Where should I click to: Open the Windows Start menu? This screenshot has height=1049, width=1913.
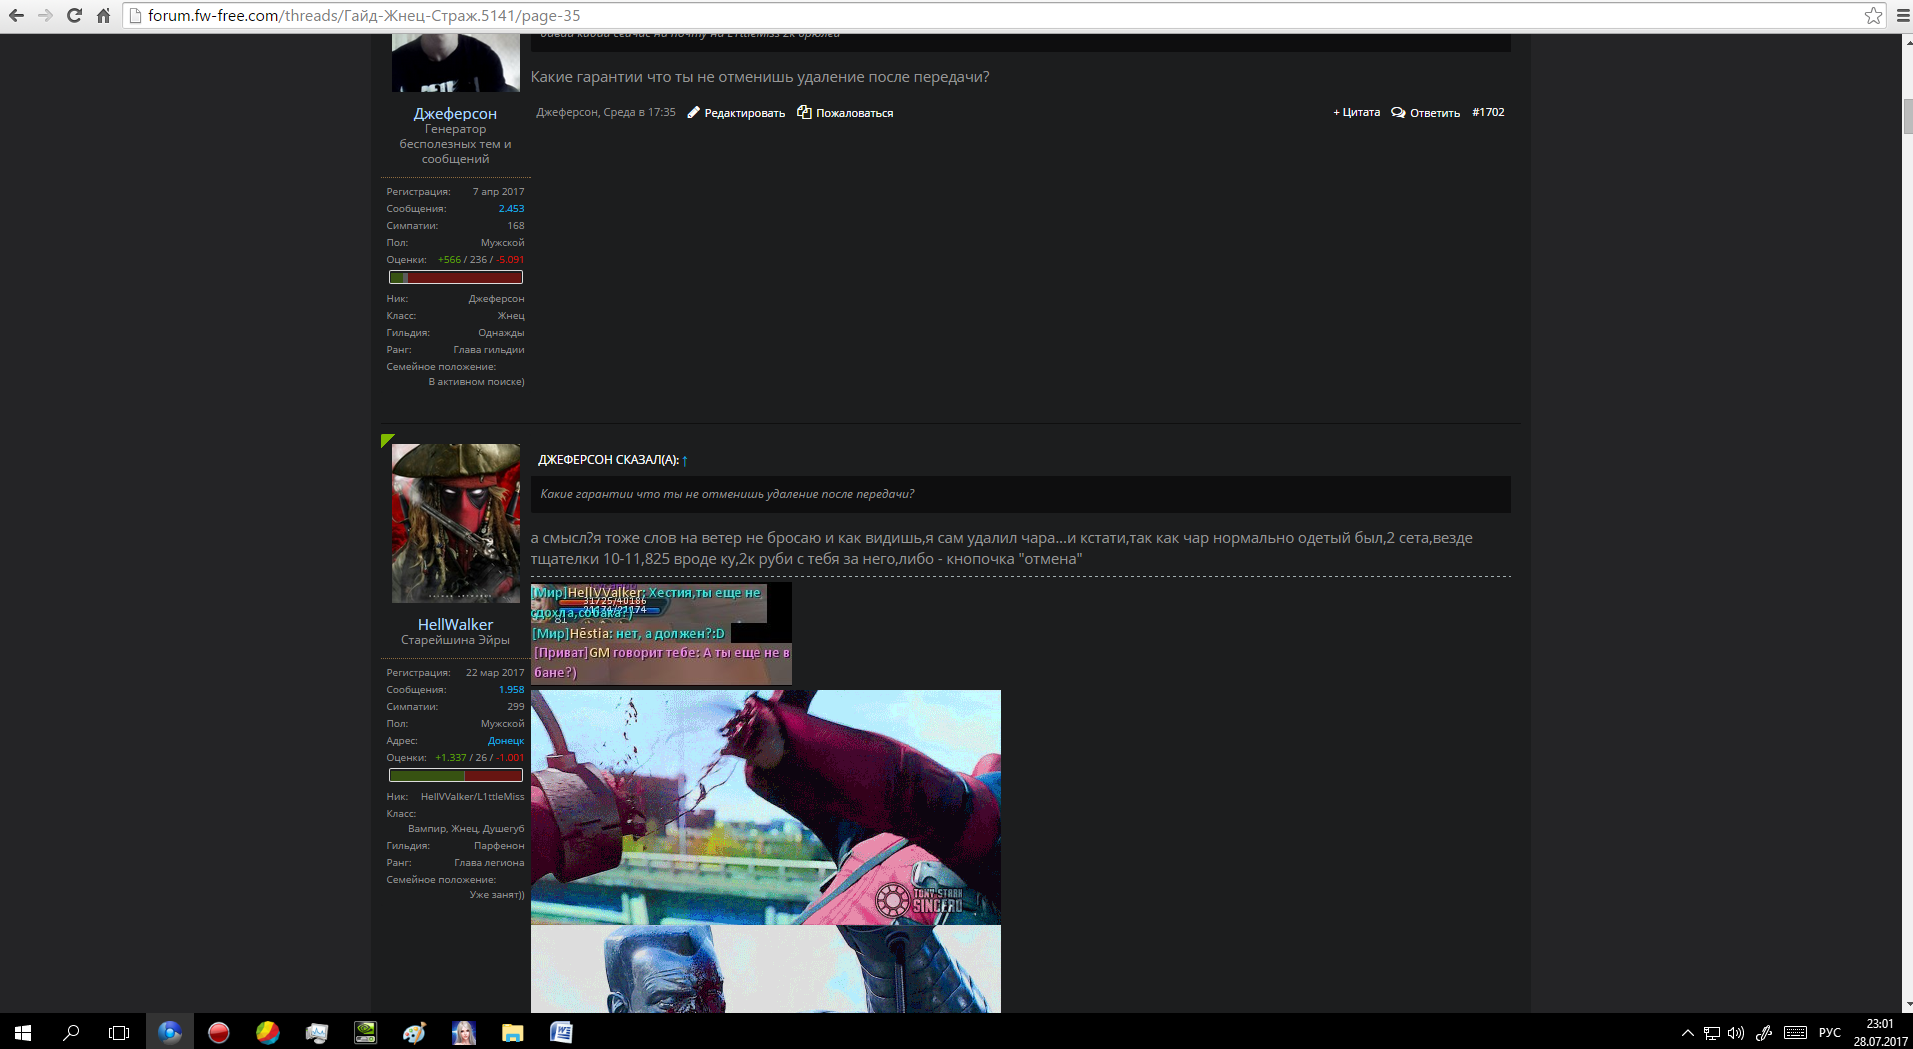click(23, 1032)
